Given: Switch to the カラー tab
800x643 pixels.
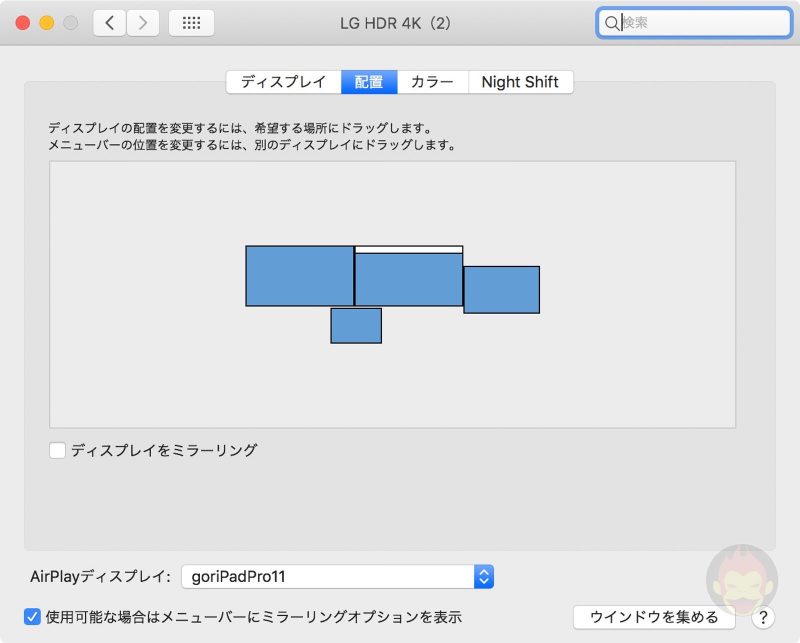Looking at the screenshot, I should coord(432,82).
